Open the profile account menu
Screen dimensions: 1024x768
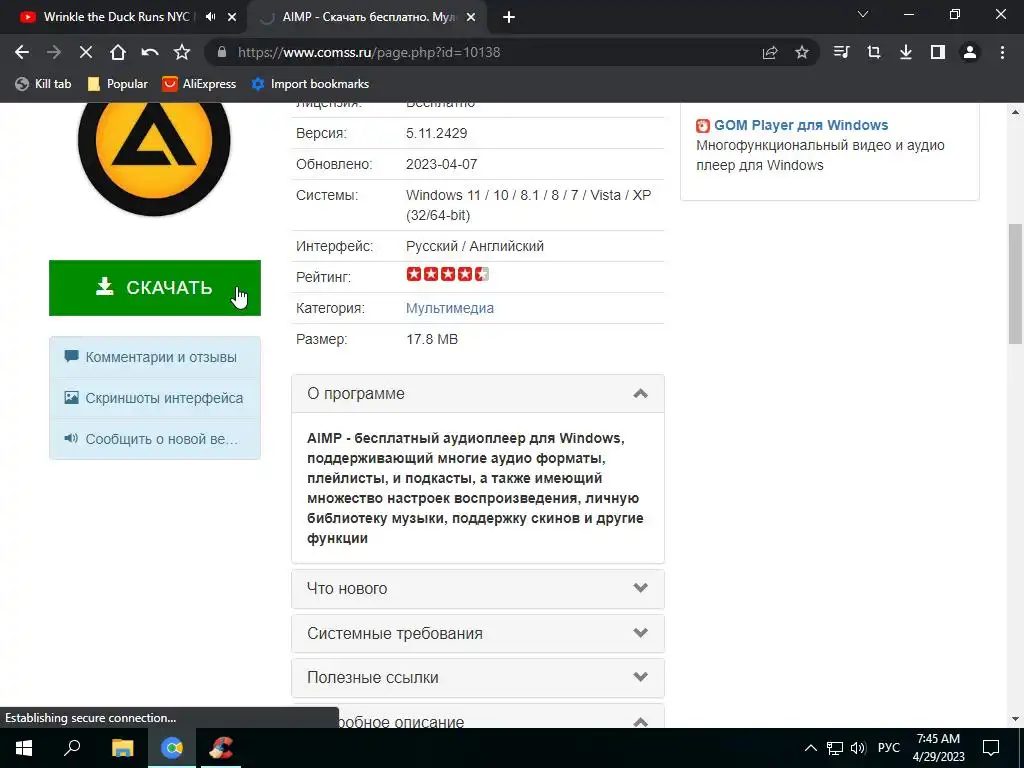click(x=970, y=52)
